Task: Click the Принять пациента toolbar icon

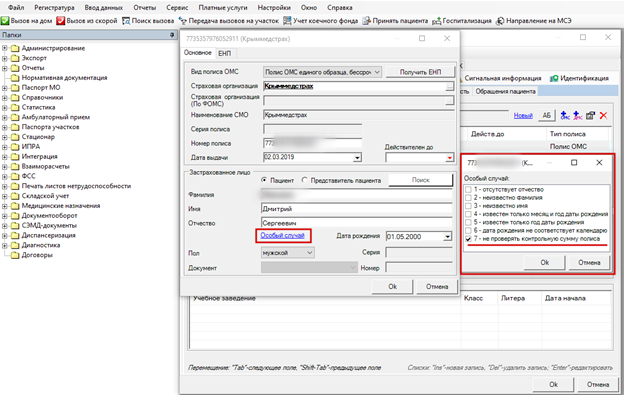Action: [x=367, y=21]
